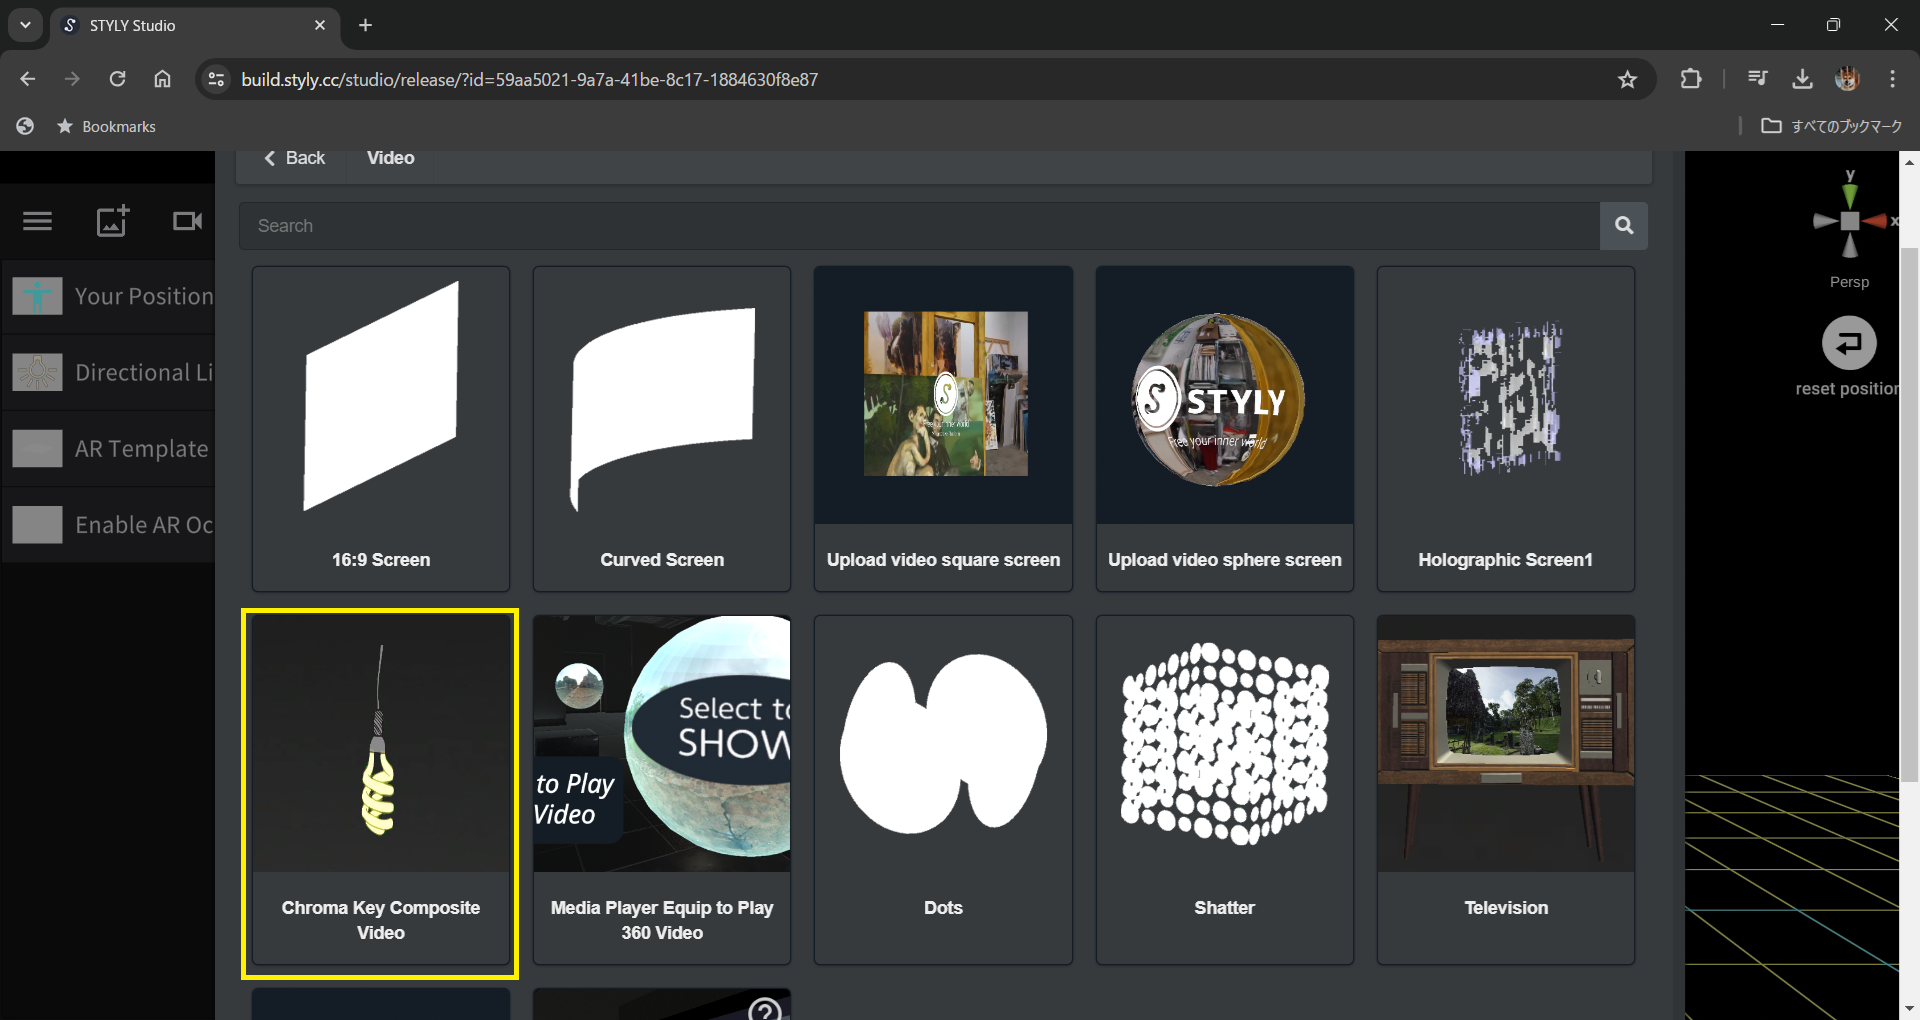This screenshot has width=1920, height=1020.
Task: Open the hamburger menu in the STYLY sidebar
Action: pos(37,221)
